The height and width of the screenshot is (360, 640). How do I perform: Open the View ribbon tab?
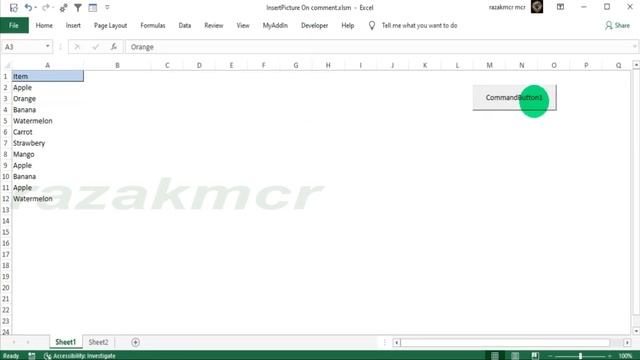243,25
